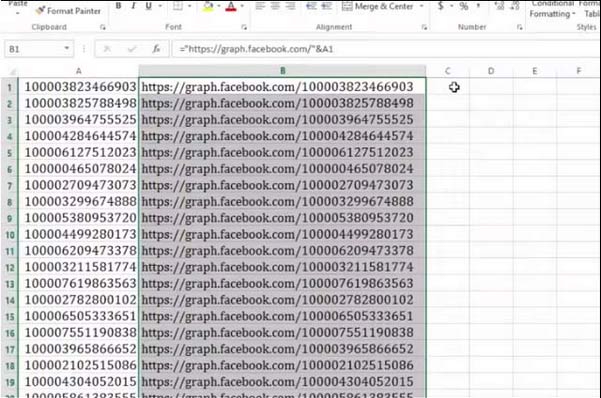601x398 pixels.
Task: Open Alignment settings dialog launcher
Action: pyautogui.click(x=424, y=27)
